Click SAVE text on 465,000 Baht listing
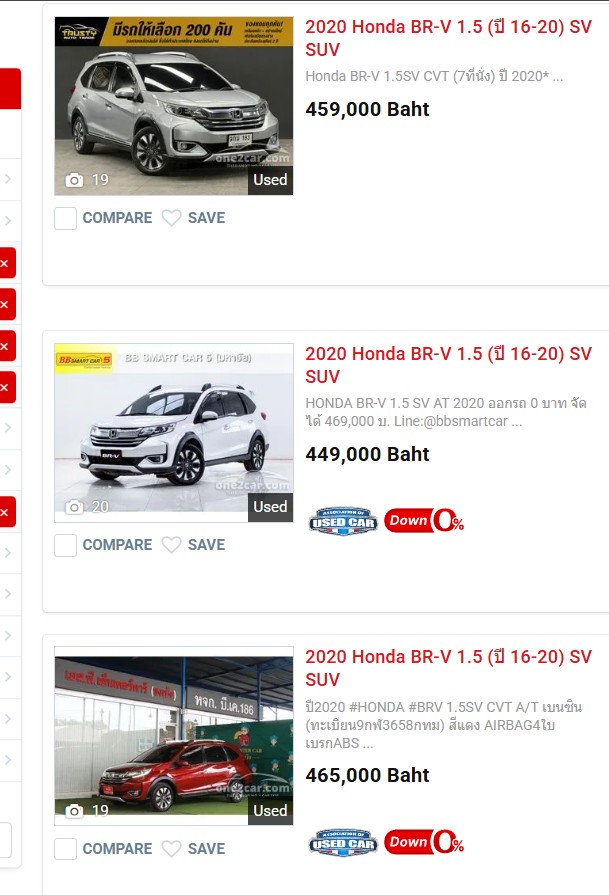Viewport: 609px width, 895px height. coord(206,849)
